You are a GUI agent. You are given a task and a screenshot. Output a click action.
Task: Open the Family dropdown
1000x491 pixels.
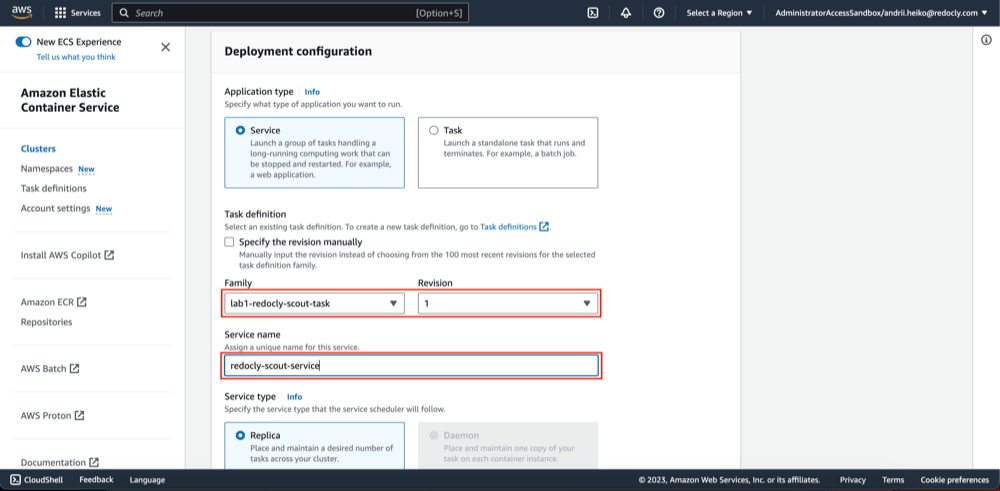[314, 304]
